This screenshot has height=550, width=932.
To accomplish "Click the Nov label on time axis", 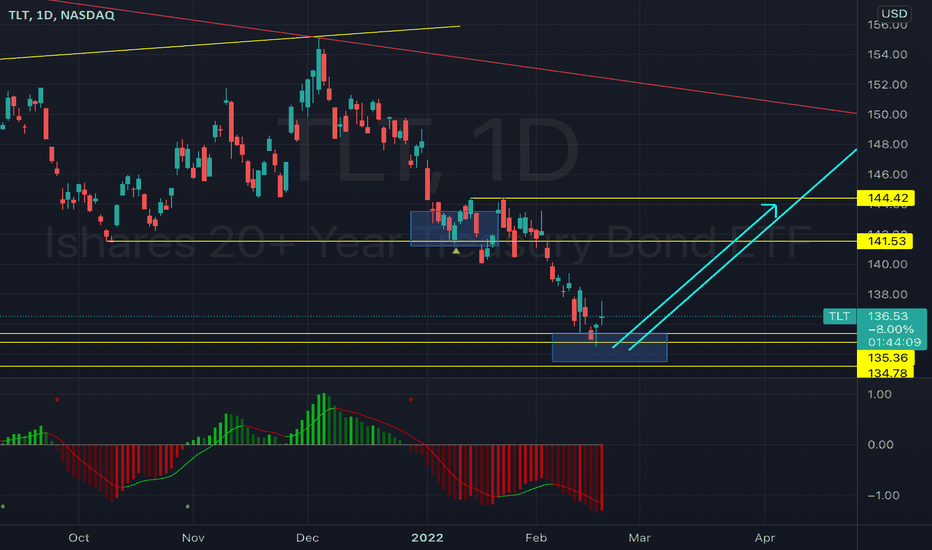I will 193,538.
